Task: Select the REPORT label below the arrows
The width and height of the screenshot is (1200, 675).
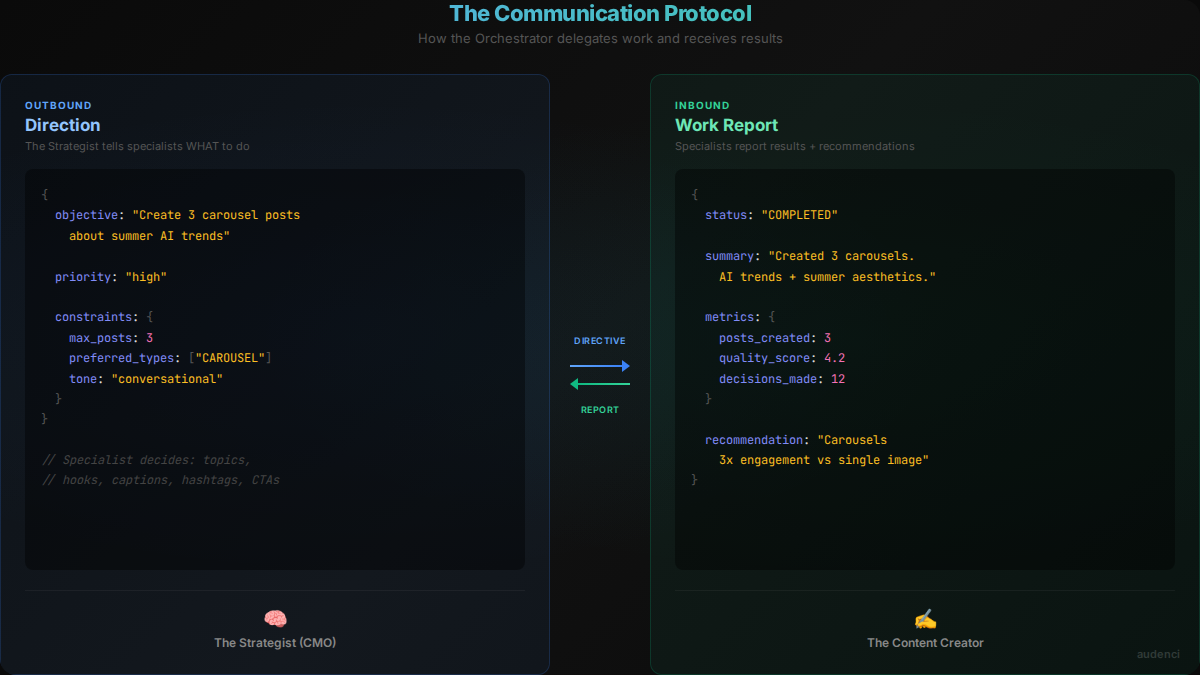Action: click(x=600, y=410)
